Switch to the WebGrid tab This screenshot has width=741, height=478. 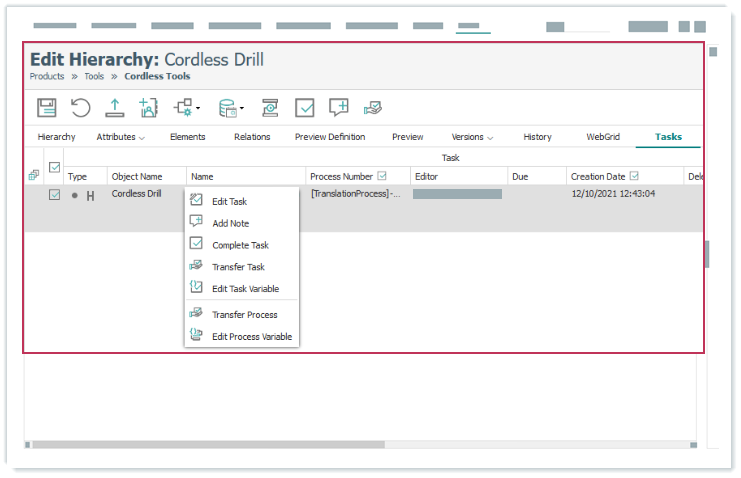tap(603, 137)
